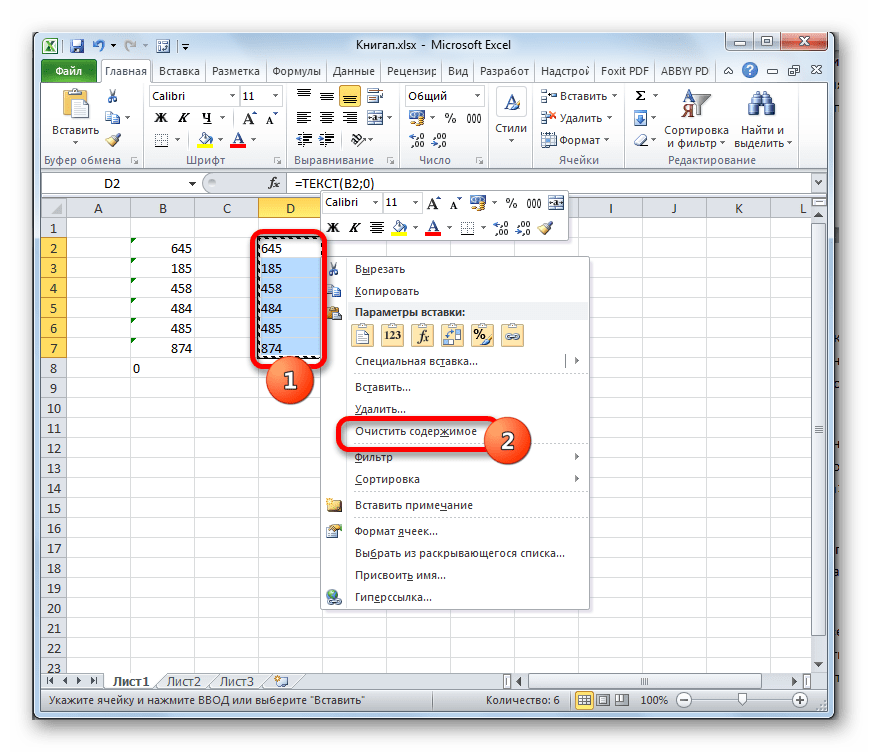871x752 pixels.
Task: Click the new sheet tab icon
Action: tap(282, 681)
